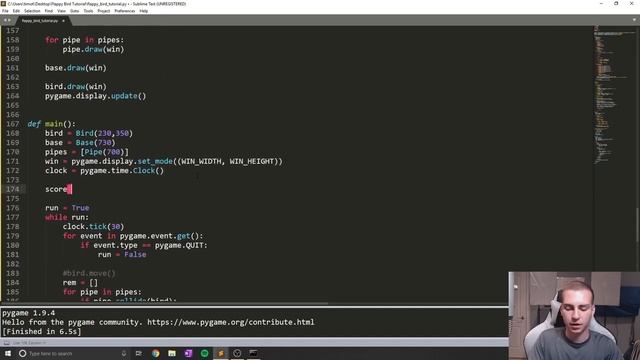Click the word 'score' on line 174

coord(56,189)
